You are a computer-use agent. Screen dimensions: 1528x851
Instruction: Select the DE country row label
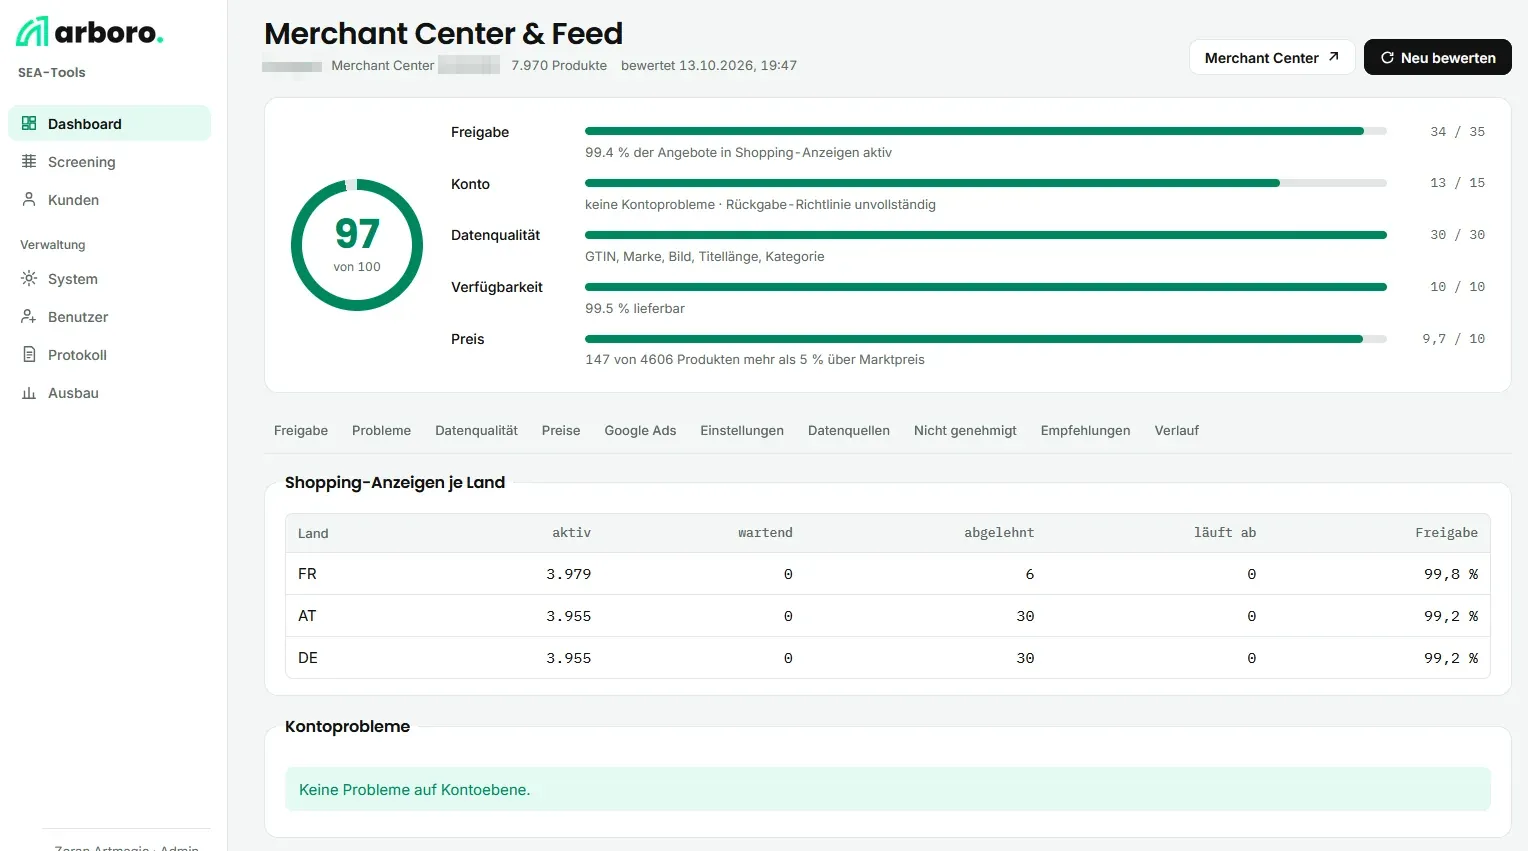click(x=308, y=658)
